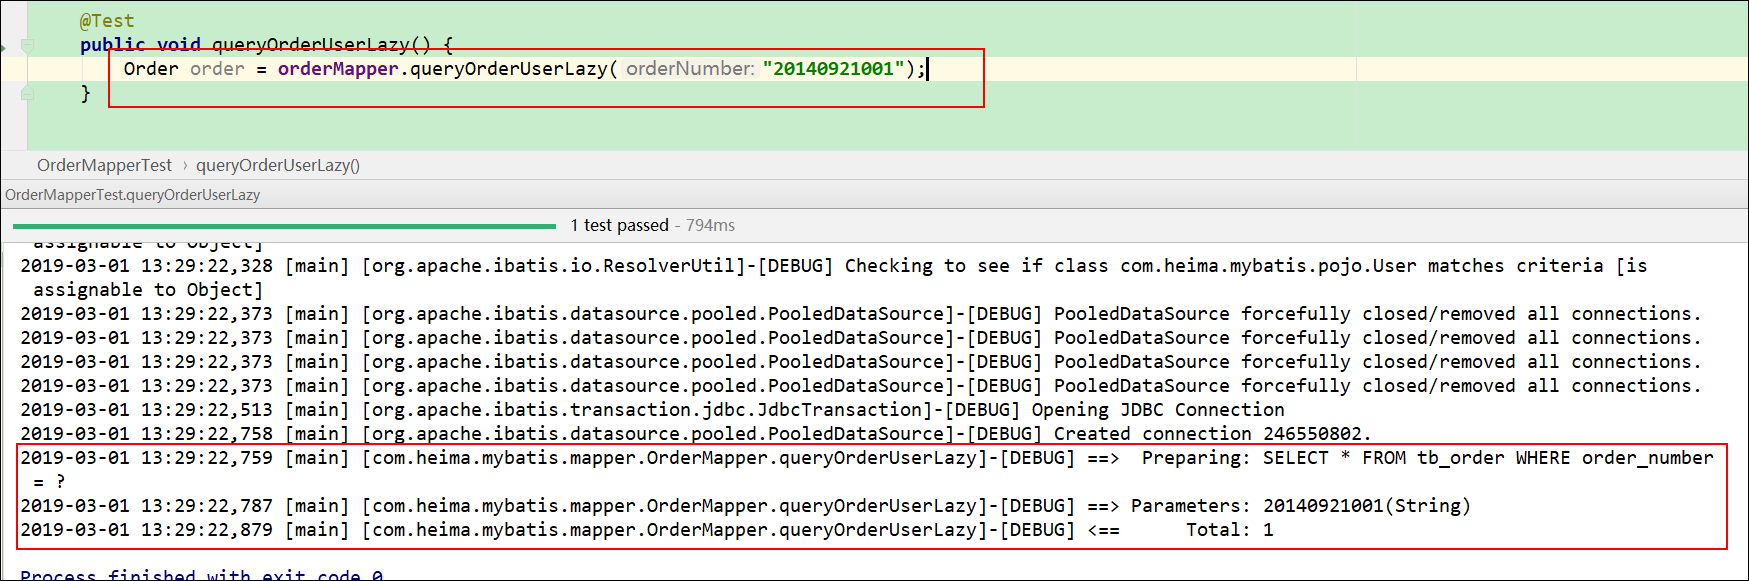1749x581 pixels.
Task: Open the OrderMapperTest.queryOrderUserLazy run tab
Action: [x=132, y=195]
